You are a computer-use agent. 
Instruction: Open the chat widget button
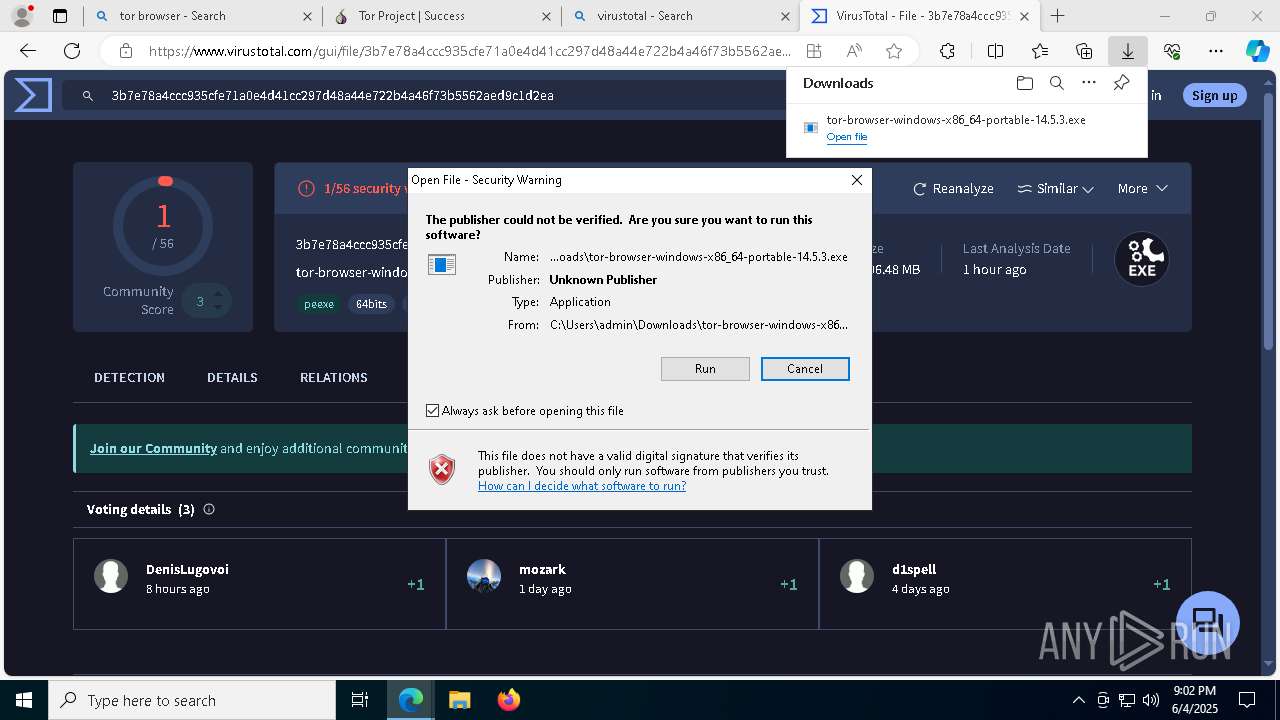pyautogui.click(x=1207, y=621)
